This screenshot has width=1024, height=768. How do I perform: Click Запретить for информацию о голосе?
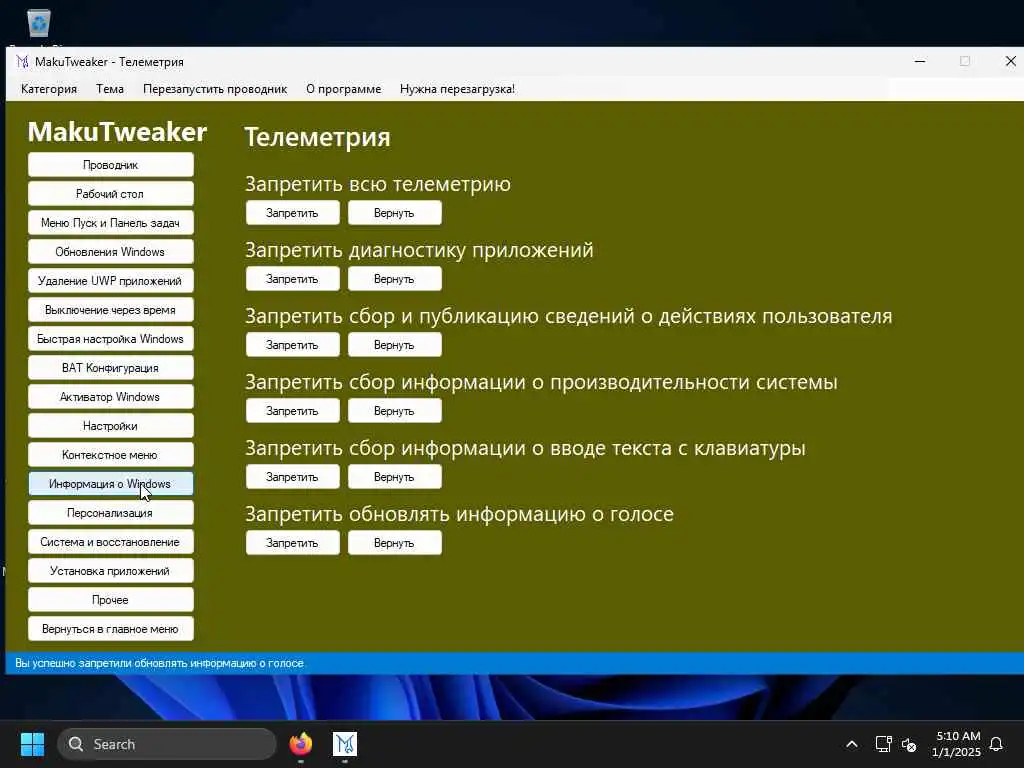(x=293, y=543)
